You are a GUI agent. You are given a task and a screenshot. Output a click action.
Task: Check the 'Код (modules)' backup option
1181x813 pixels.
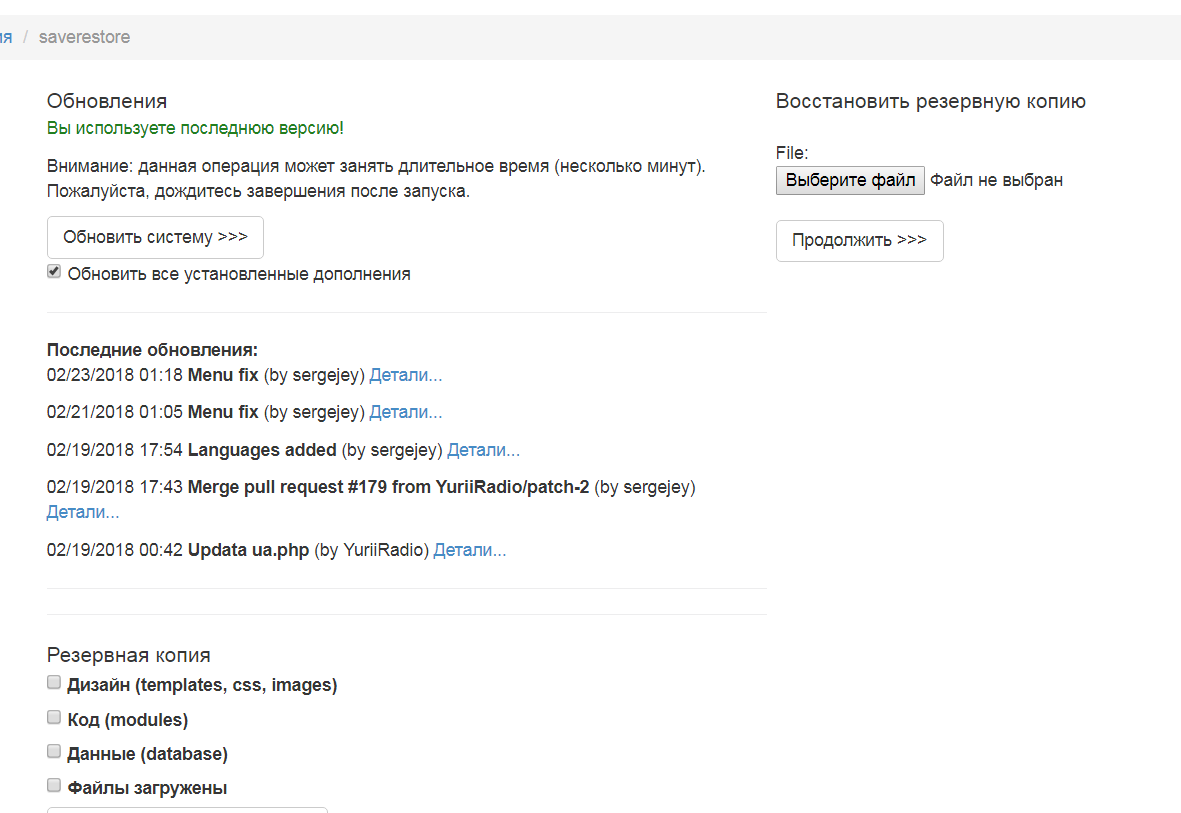54,718
